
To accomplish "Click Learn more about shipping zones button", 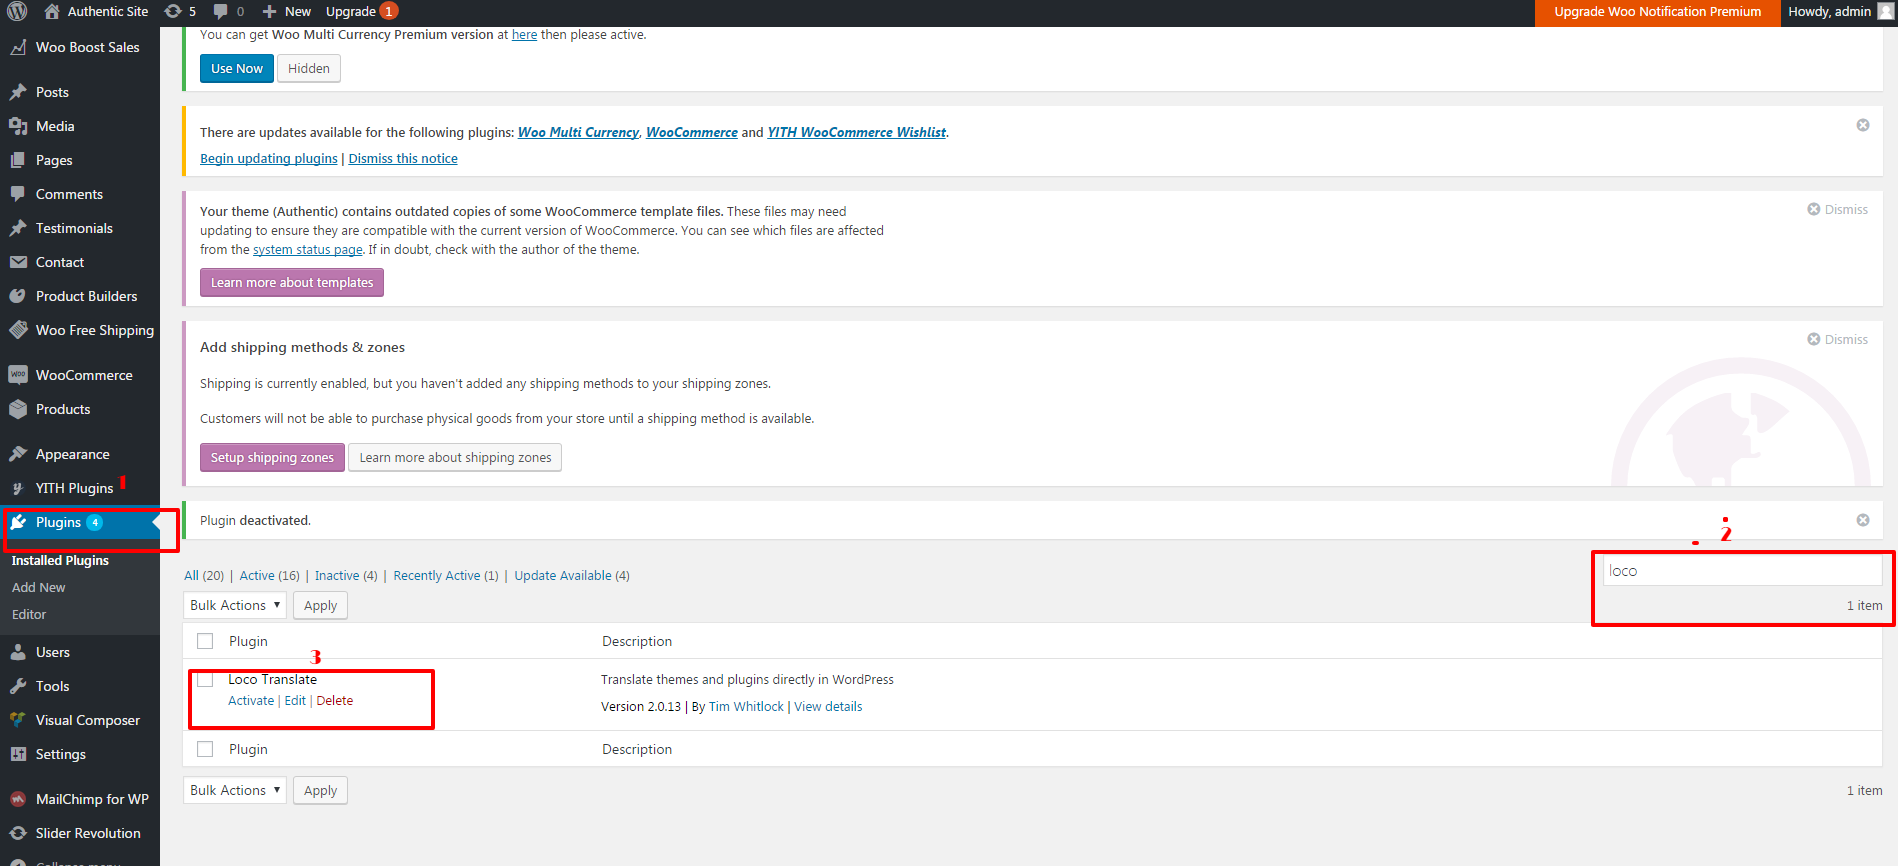I will [x=455, y=457].
